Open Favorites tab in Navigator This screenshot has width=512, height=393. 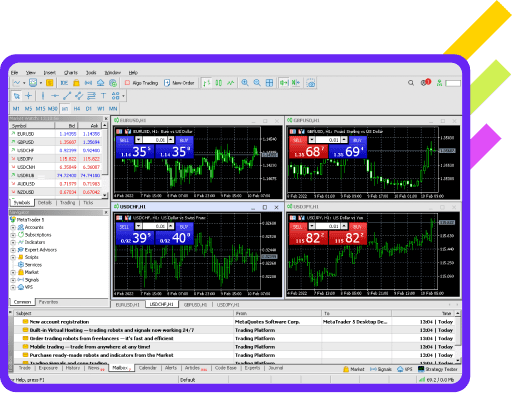48,302
